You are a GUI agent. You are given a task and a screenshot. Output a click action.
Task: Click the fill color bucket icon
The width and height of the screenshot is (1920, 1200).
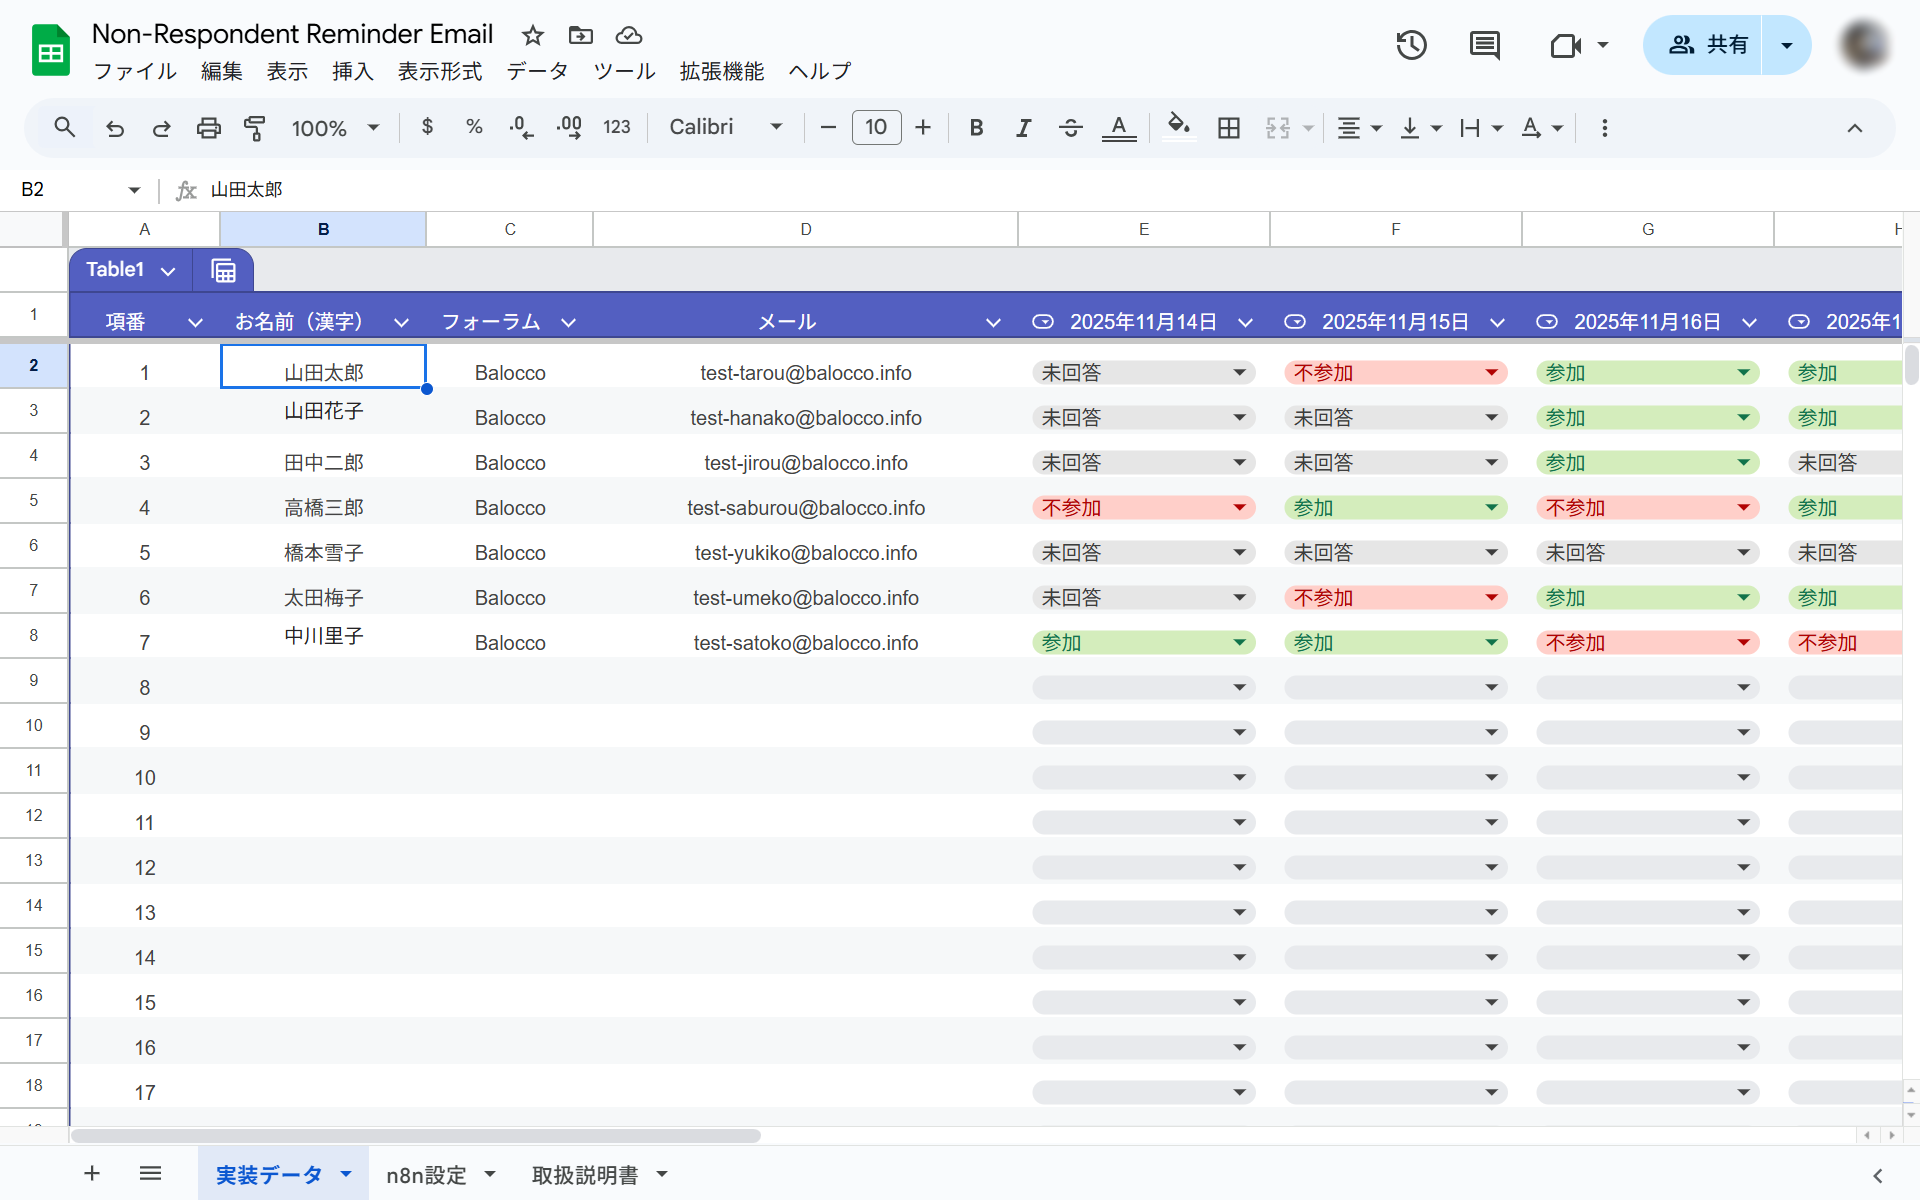tap(1179, 127)
